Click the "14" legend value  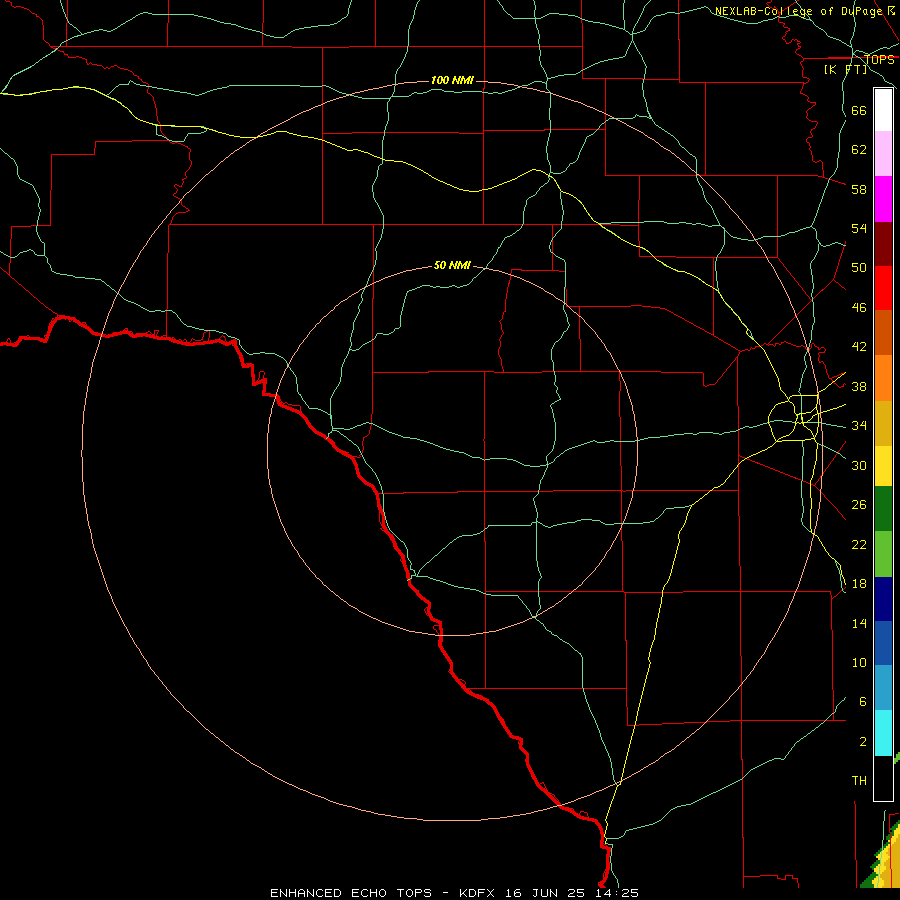coord(859,623)
